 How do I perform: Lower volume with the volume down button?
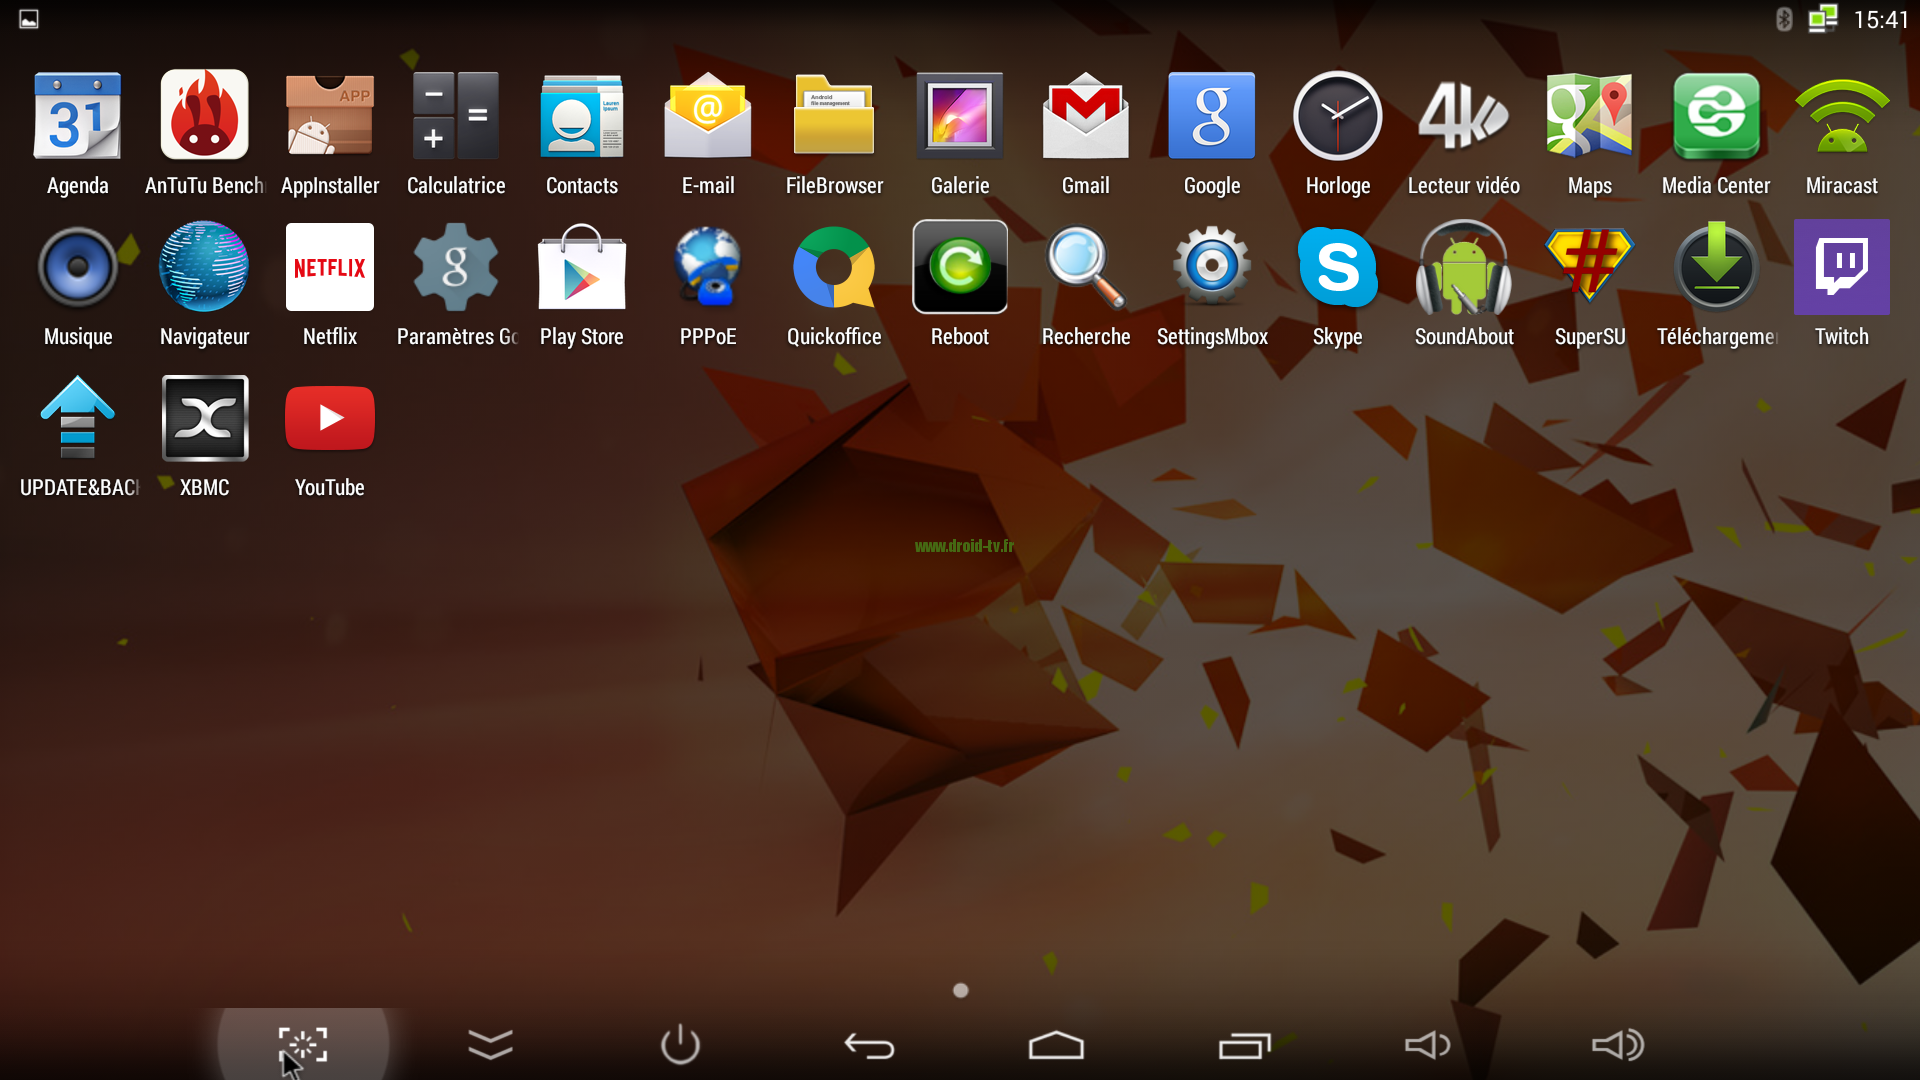pos(1427,1045)
